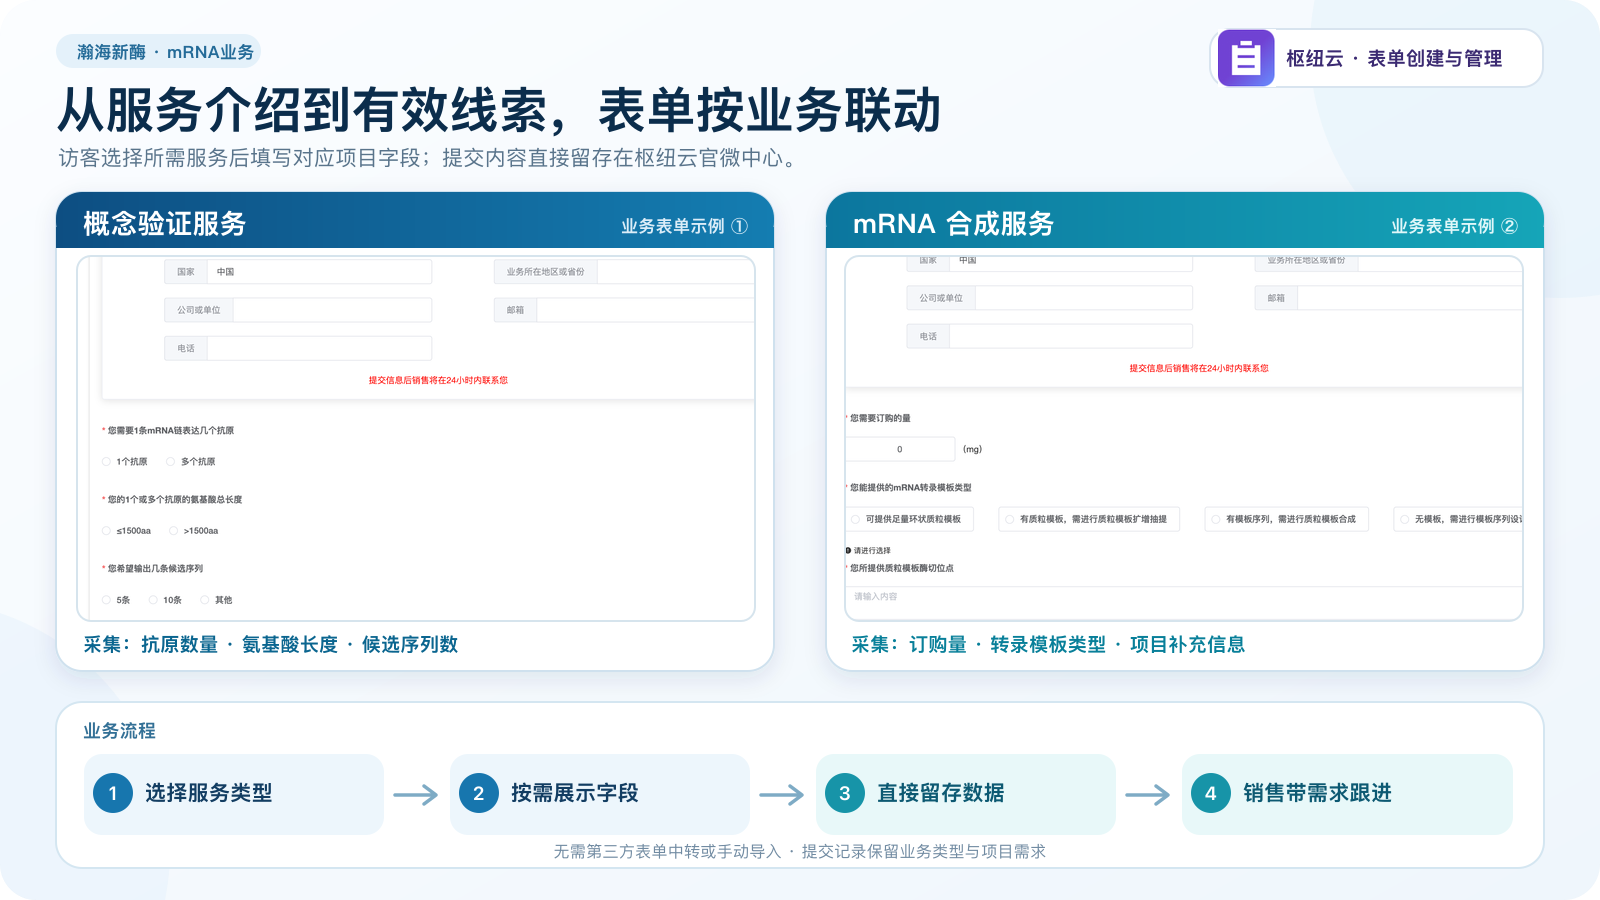
Task: Click the 直接留存数据 step card
Action: click(x=966, y=794)
